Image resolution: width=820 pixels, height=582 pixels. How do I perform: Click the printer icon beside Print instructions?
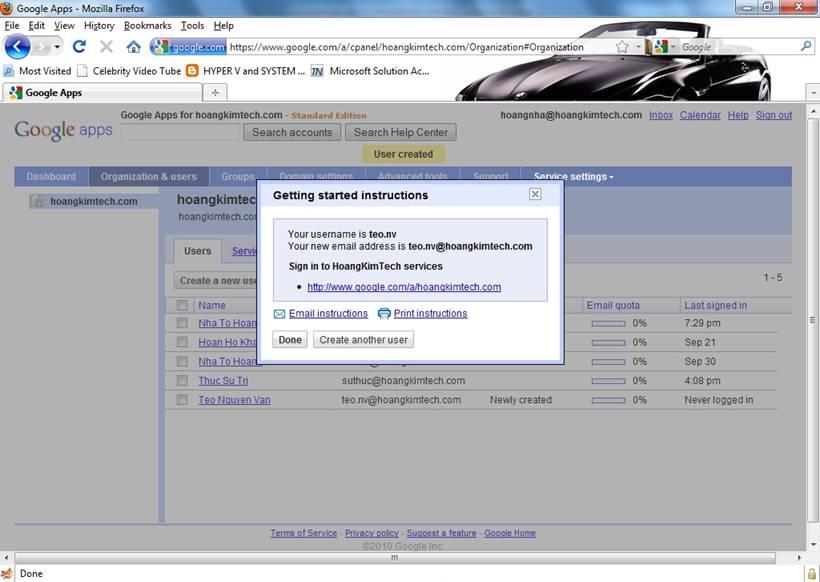[x=384, y=313]
